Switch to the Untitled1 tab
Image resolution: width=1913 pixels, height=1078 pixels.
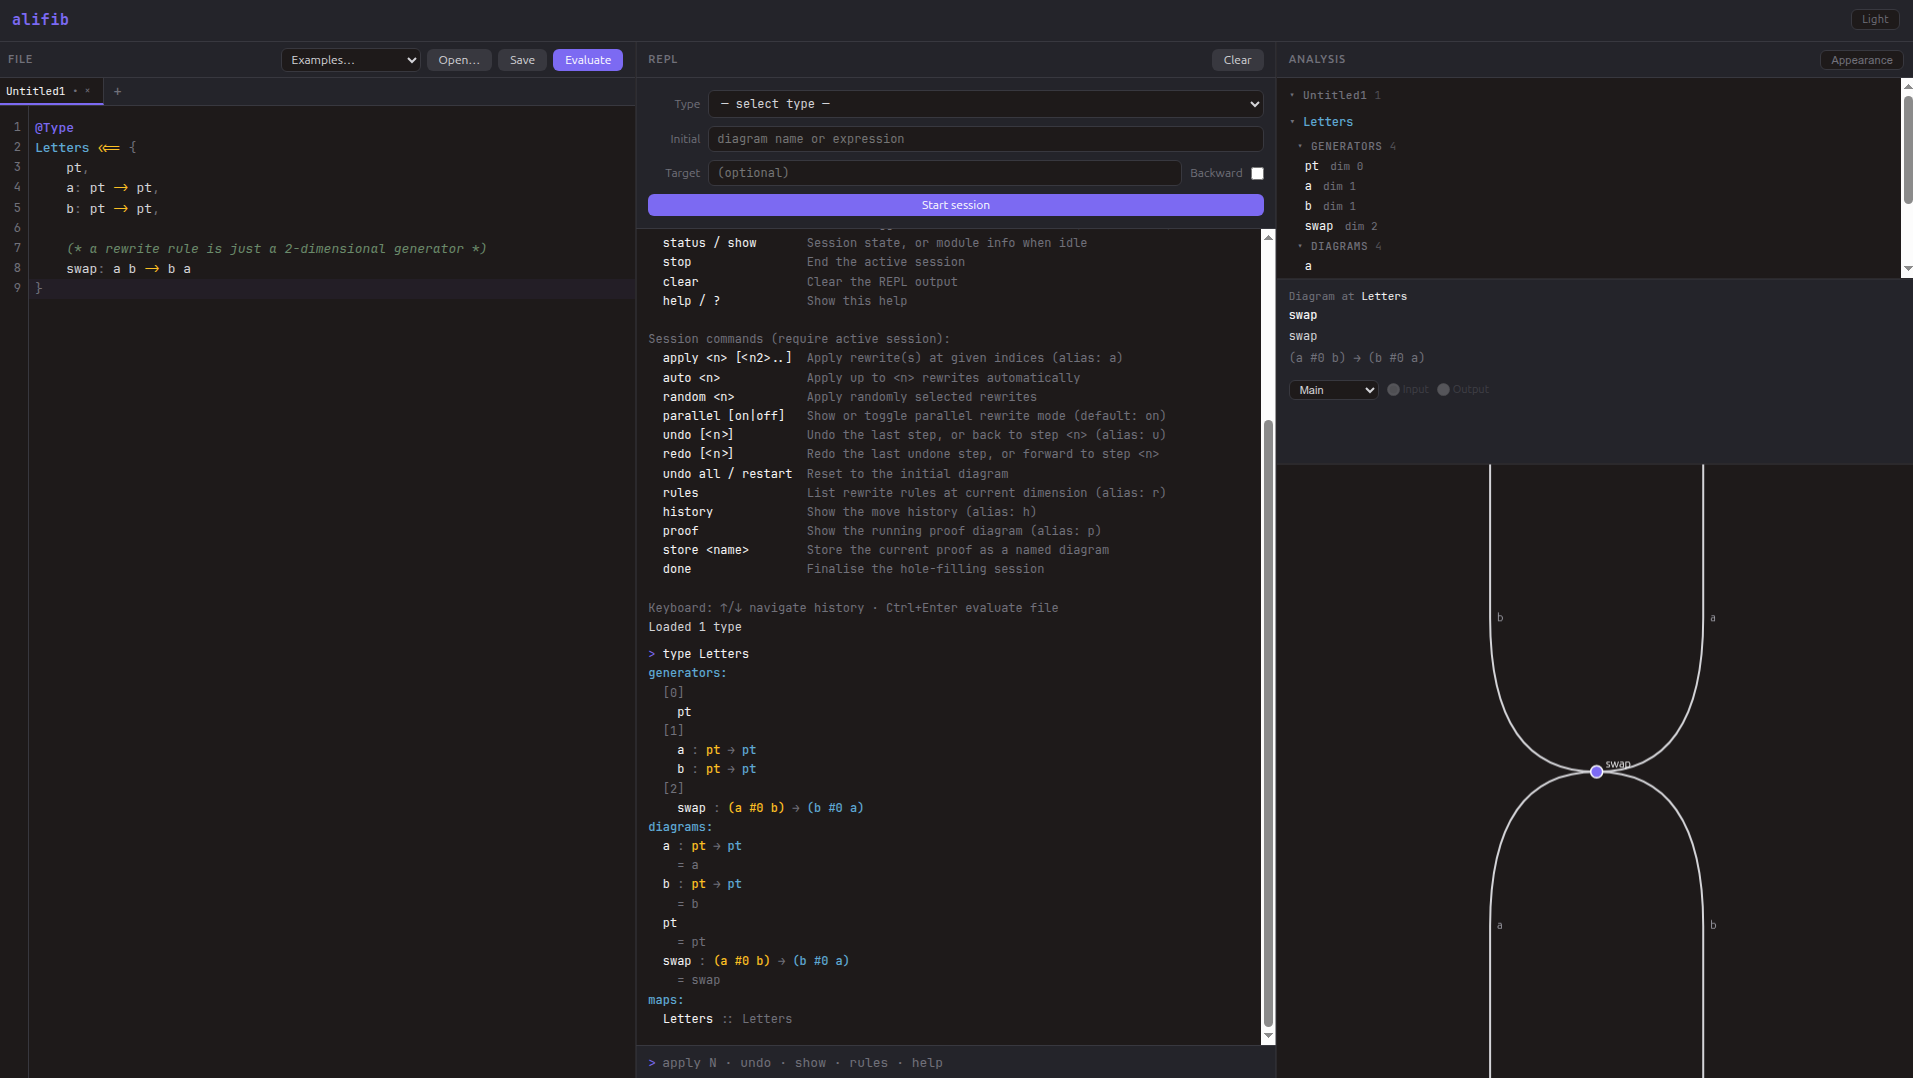click(36, 91)
